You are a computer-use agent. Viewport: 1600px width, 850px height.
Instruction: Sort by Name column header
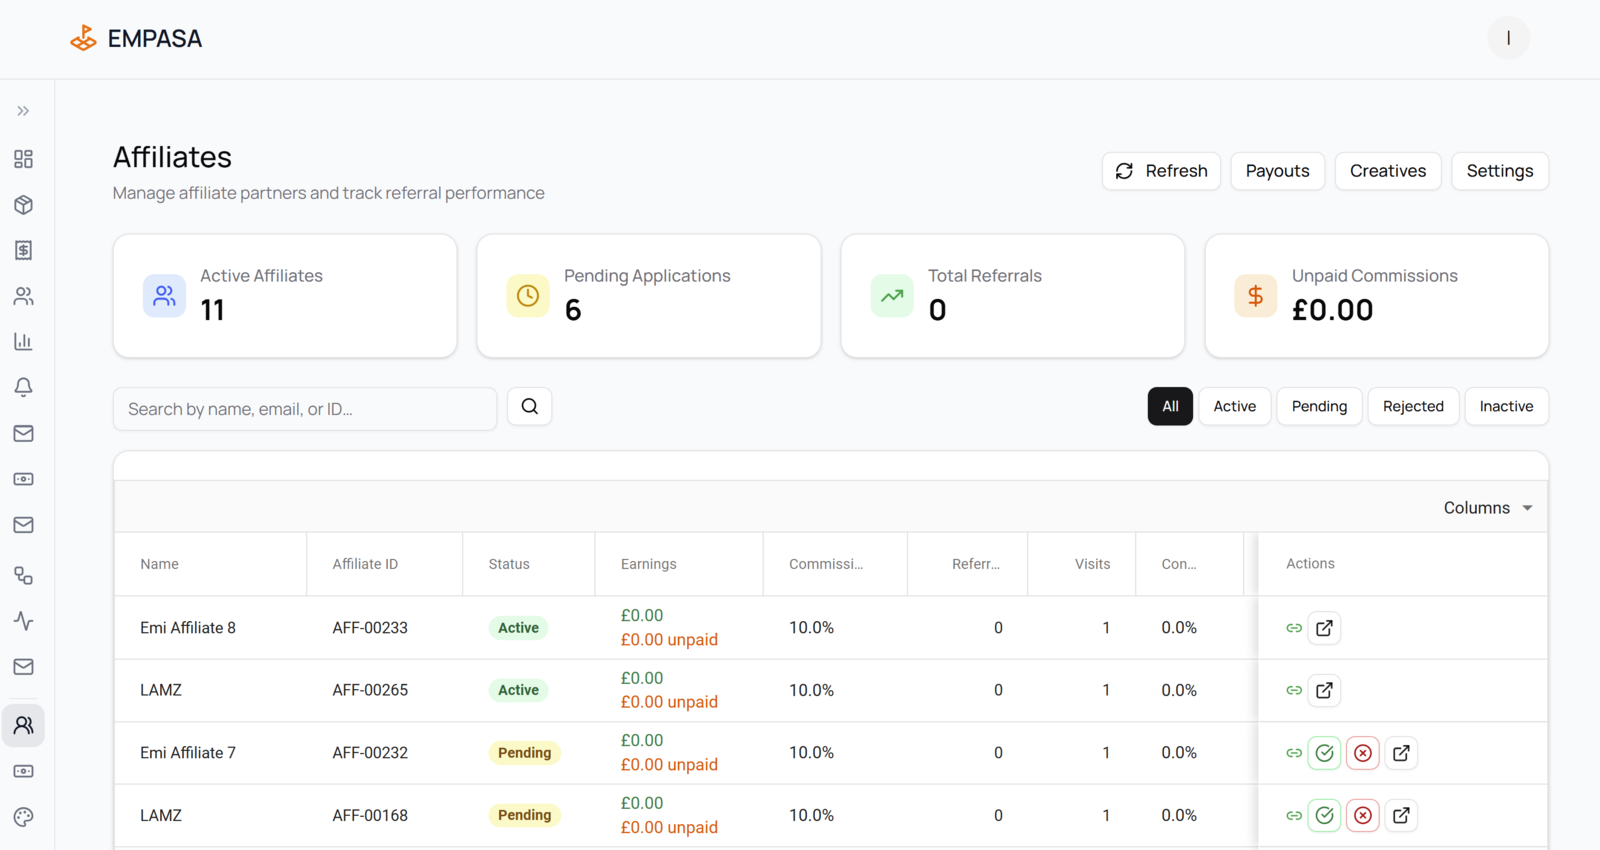point(210,564)
